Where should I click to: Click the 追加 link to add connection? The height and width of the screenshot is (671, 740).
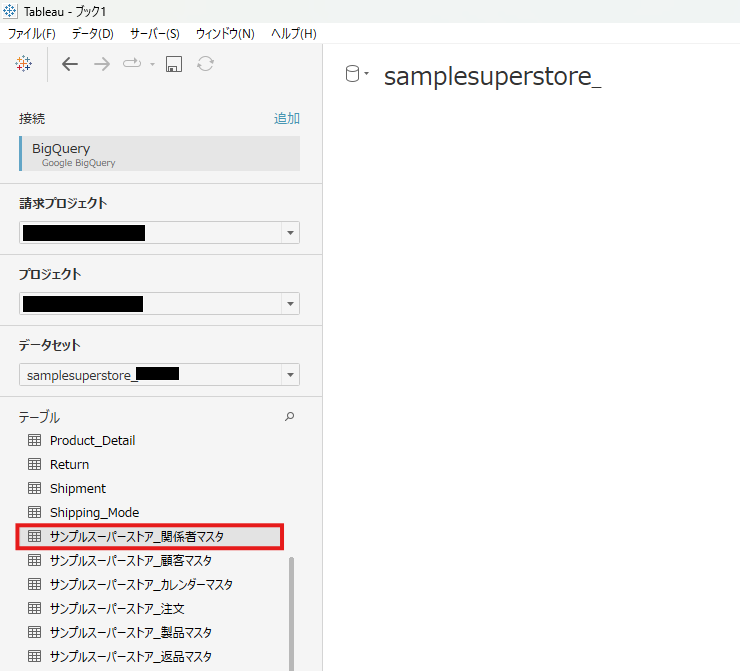(287, 118)
